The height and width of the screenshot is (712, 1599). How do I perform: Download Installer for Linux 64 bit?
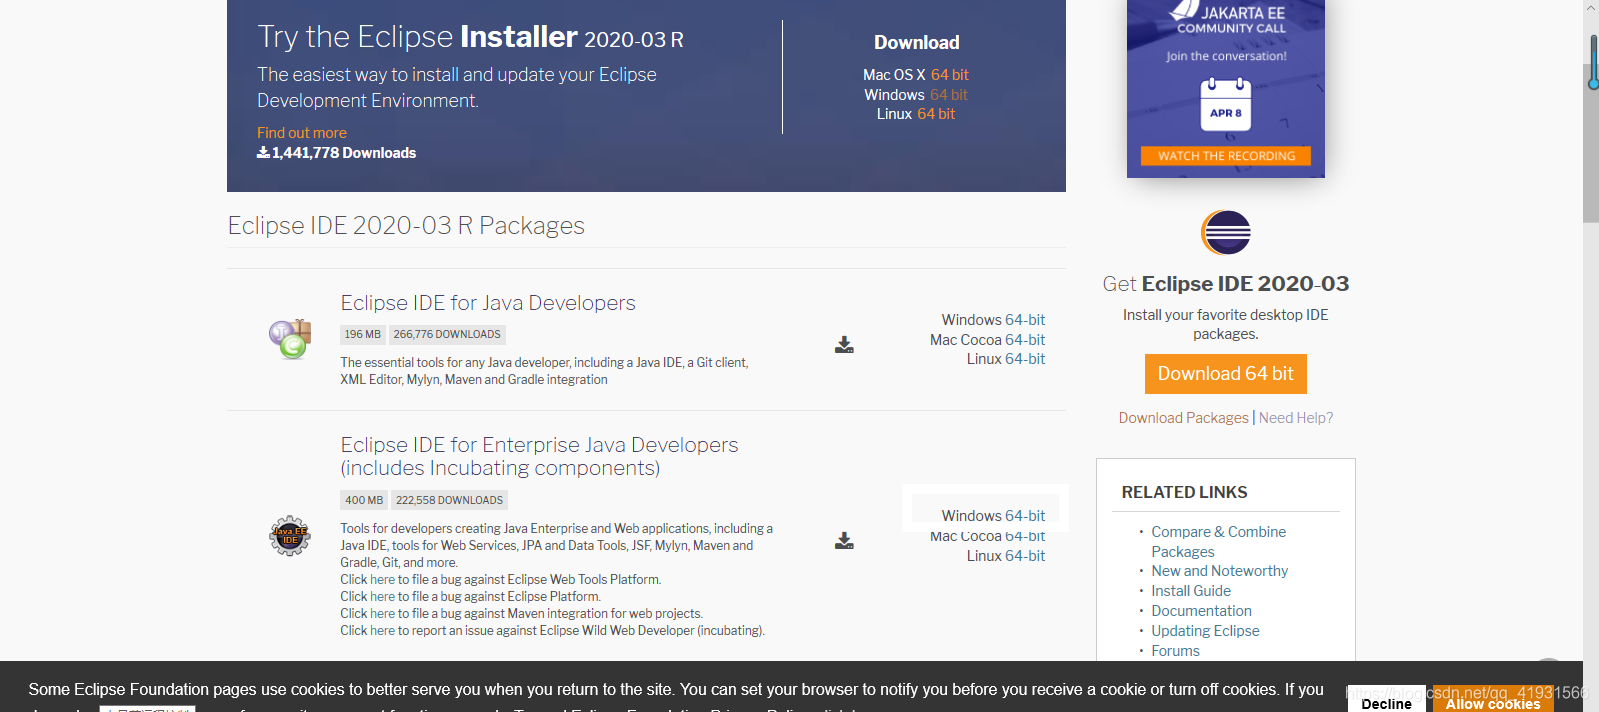coord(936,114)
